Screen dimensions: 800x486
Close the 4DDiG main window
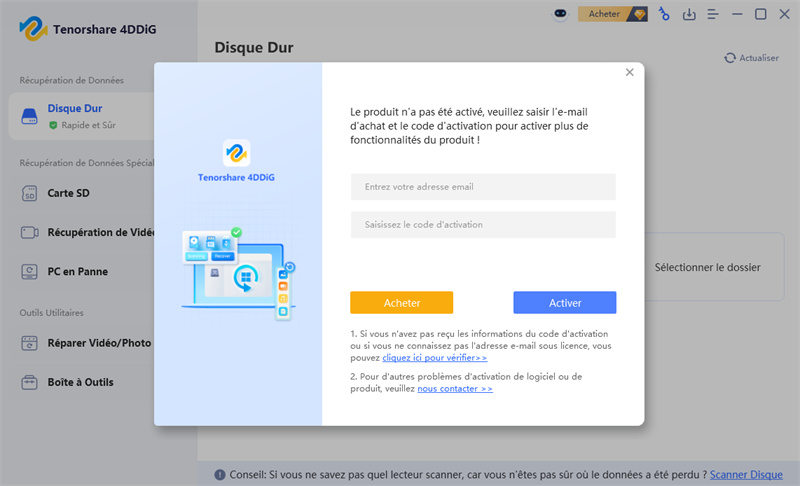point(785,14)
